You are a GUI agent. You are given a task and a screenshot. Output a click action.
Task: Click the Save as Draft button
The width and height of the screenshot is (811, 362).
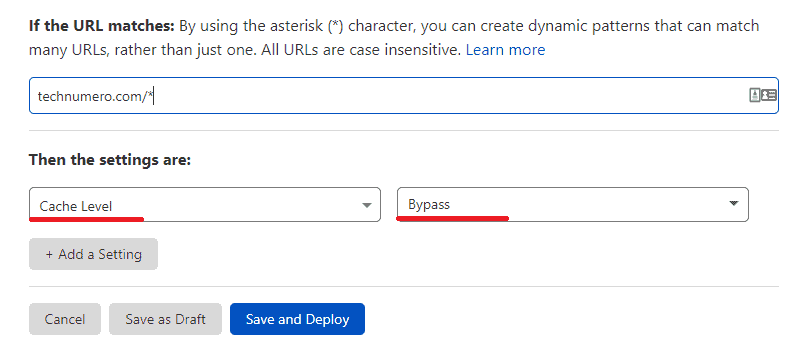165,319
